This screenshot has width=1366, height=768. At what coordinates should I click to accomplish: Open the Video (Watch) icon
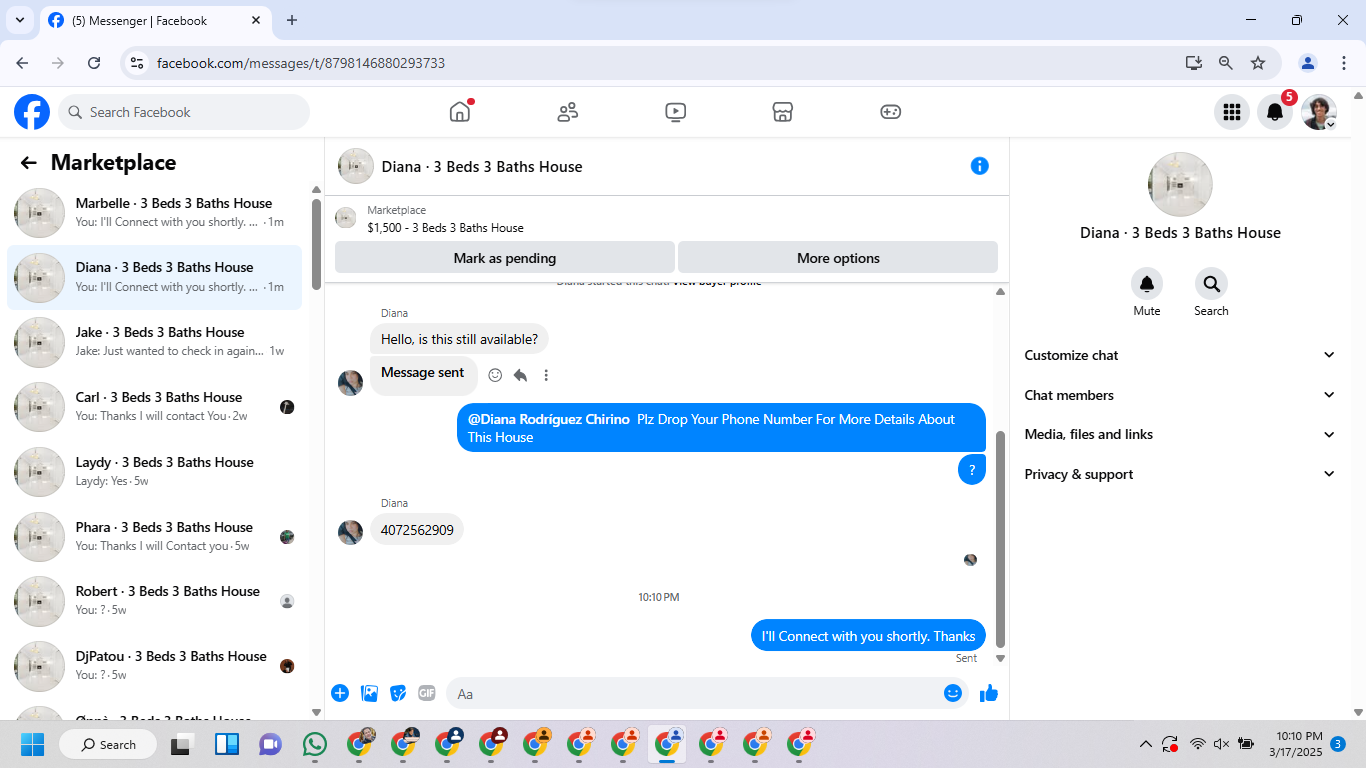tap(676, 112)
